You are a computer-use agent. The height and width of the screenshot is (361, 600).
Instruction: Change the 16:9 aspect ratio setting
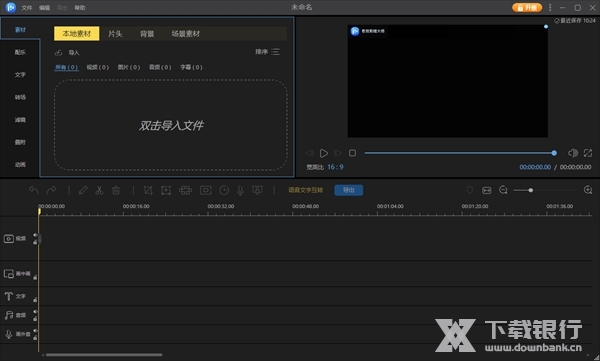[x=335, y=167]
